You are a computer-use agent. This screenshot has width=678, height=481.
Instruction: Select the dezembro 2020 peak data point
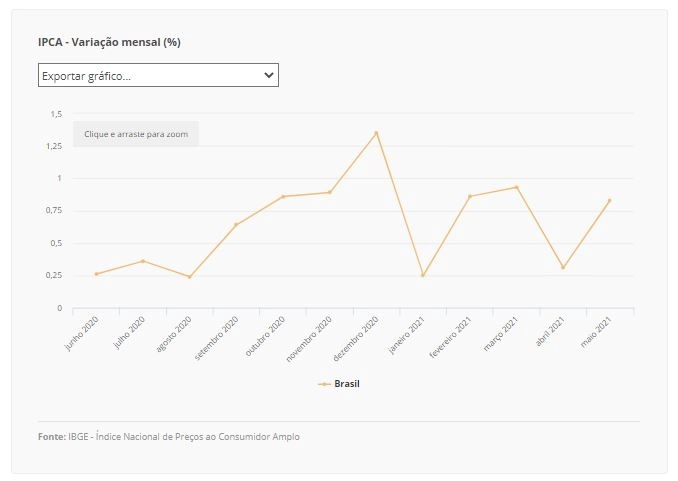pos(376,133)
